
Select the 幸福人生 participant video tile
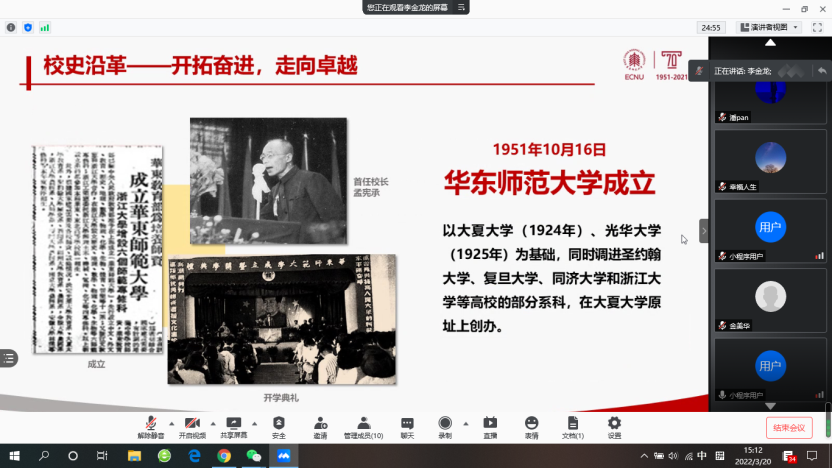tap(769, 164)
